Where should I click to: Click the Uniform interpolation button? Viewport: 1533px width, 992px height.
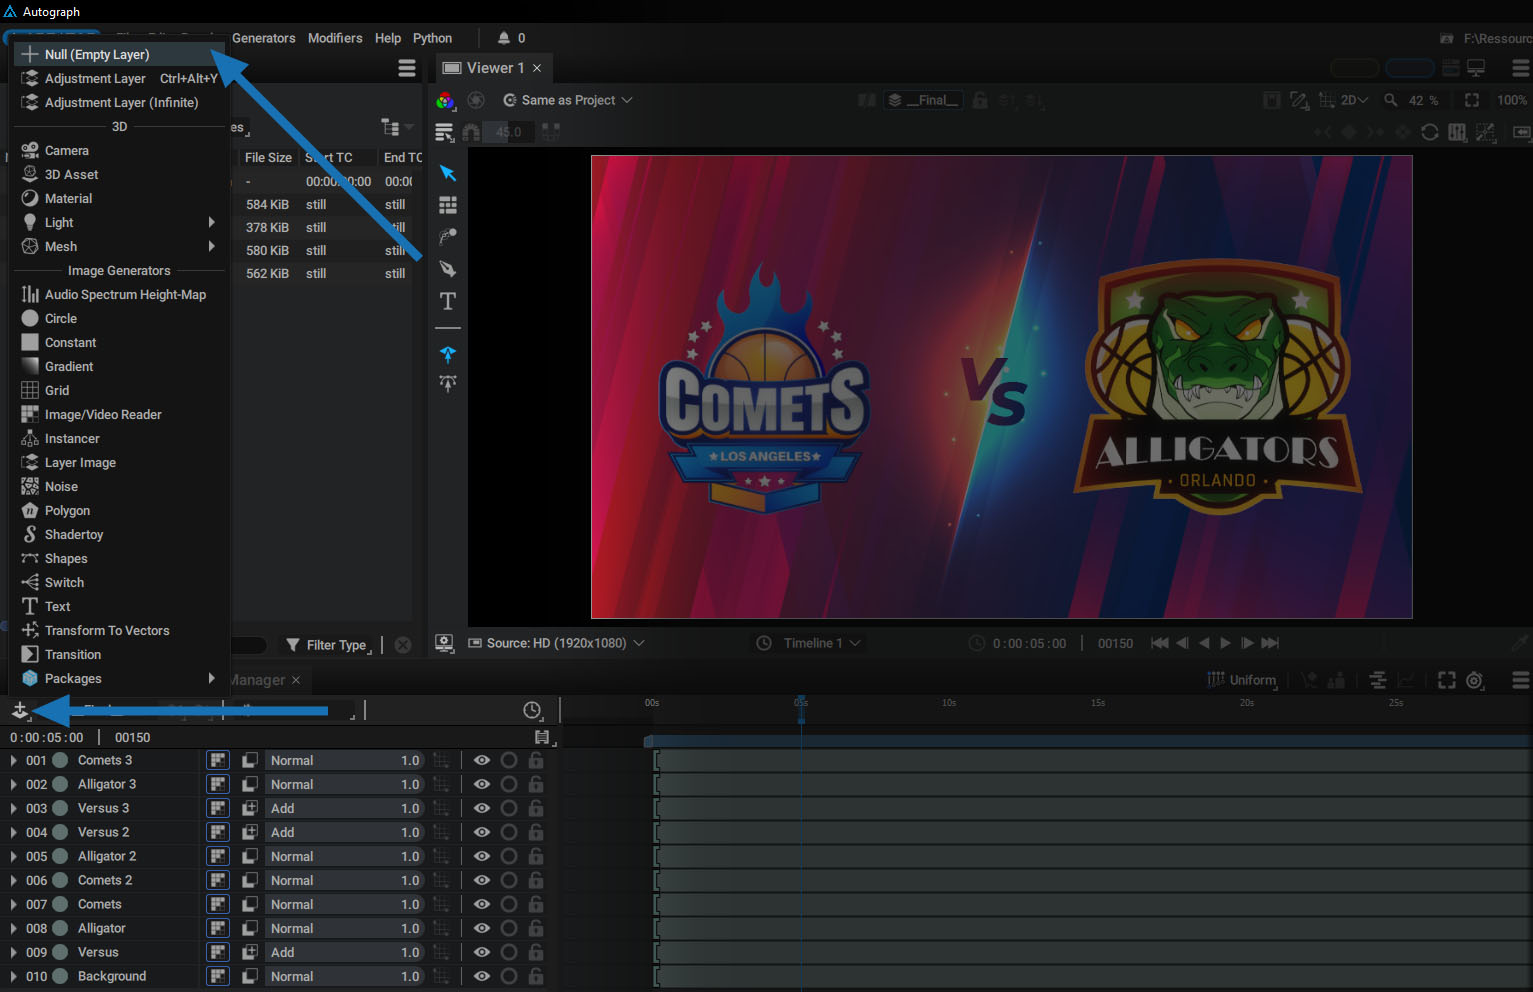pyautogui.click(x=1242, y=680)
